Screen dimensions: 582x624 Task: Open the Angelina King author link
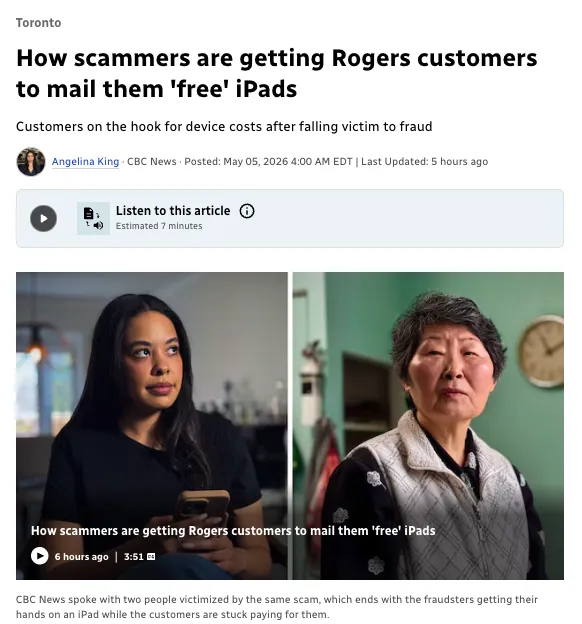[85, 162]
